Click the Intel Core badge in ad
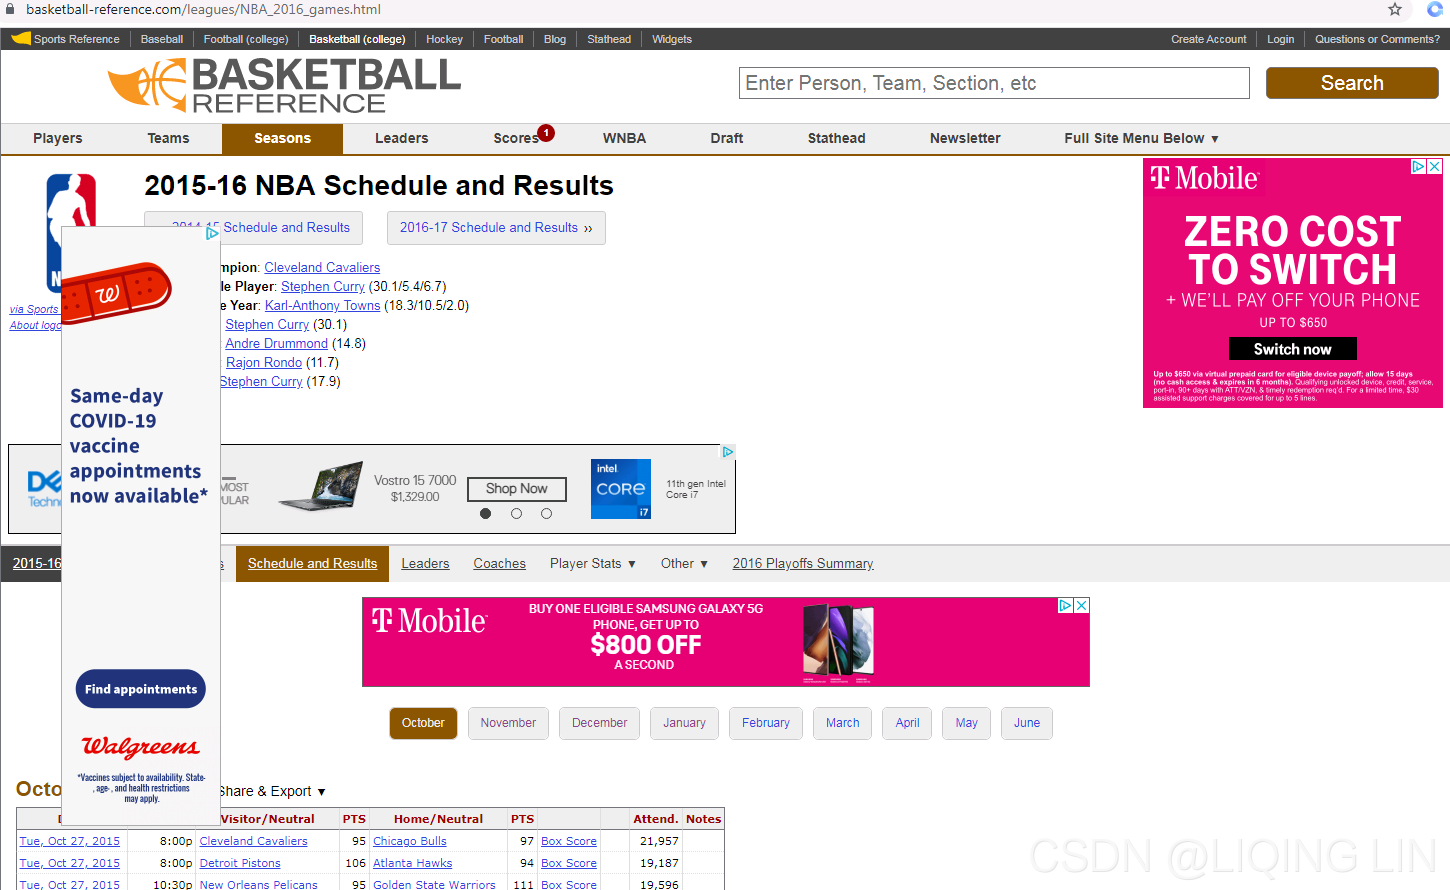 tap(621, 489)
